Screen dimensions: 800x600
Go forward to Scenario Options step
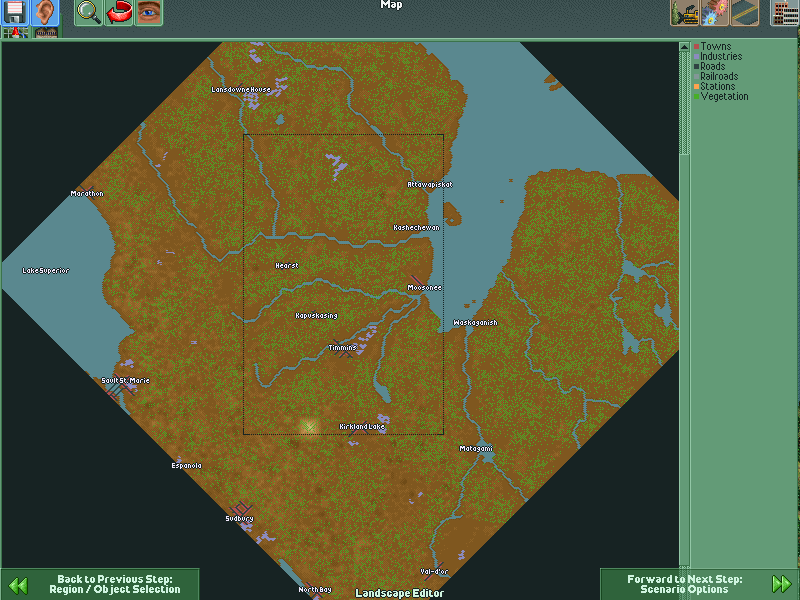tap(699, 584)
